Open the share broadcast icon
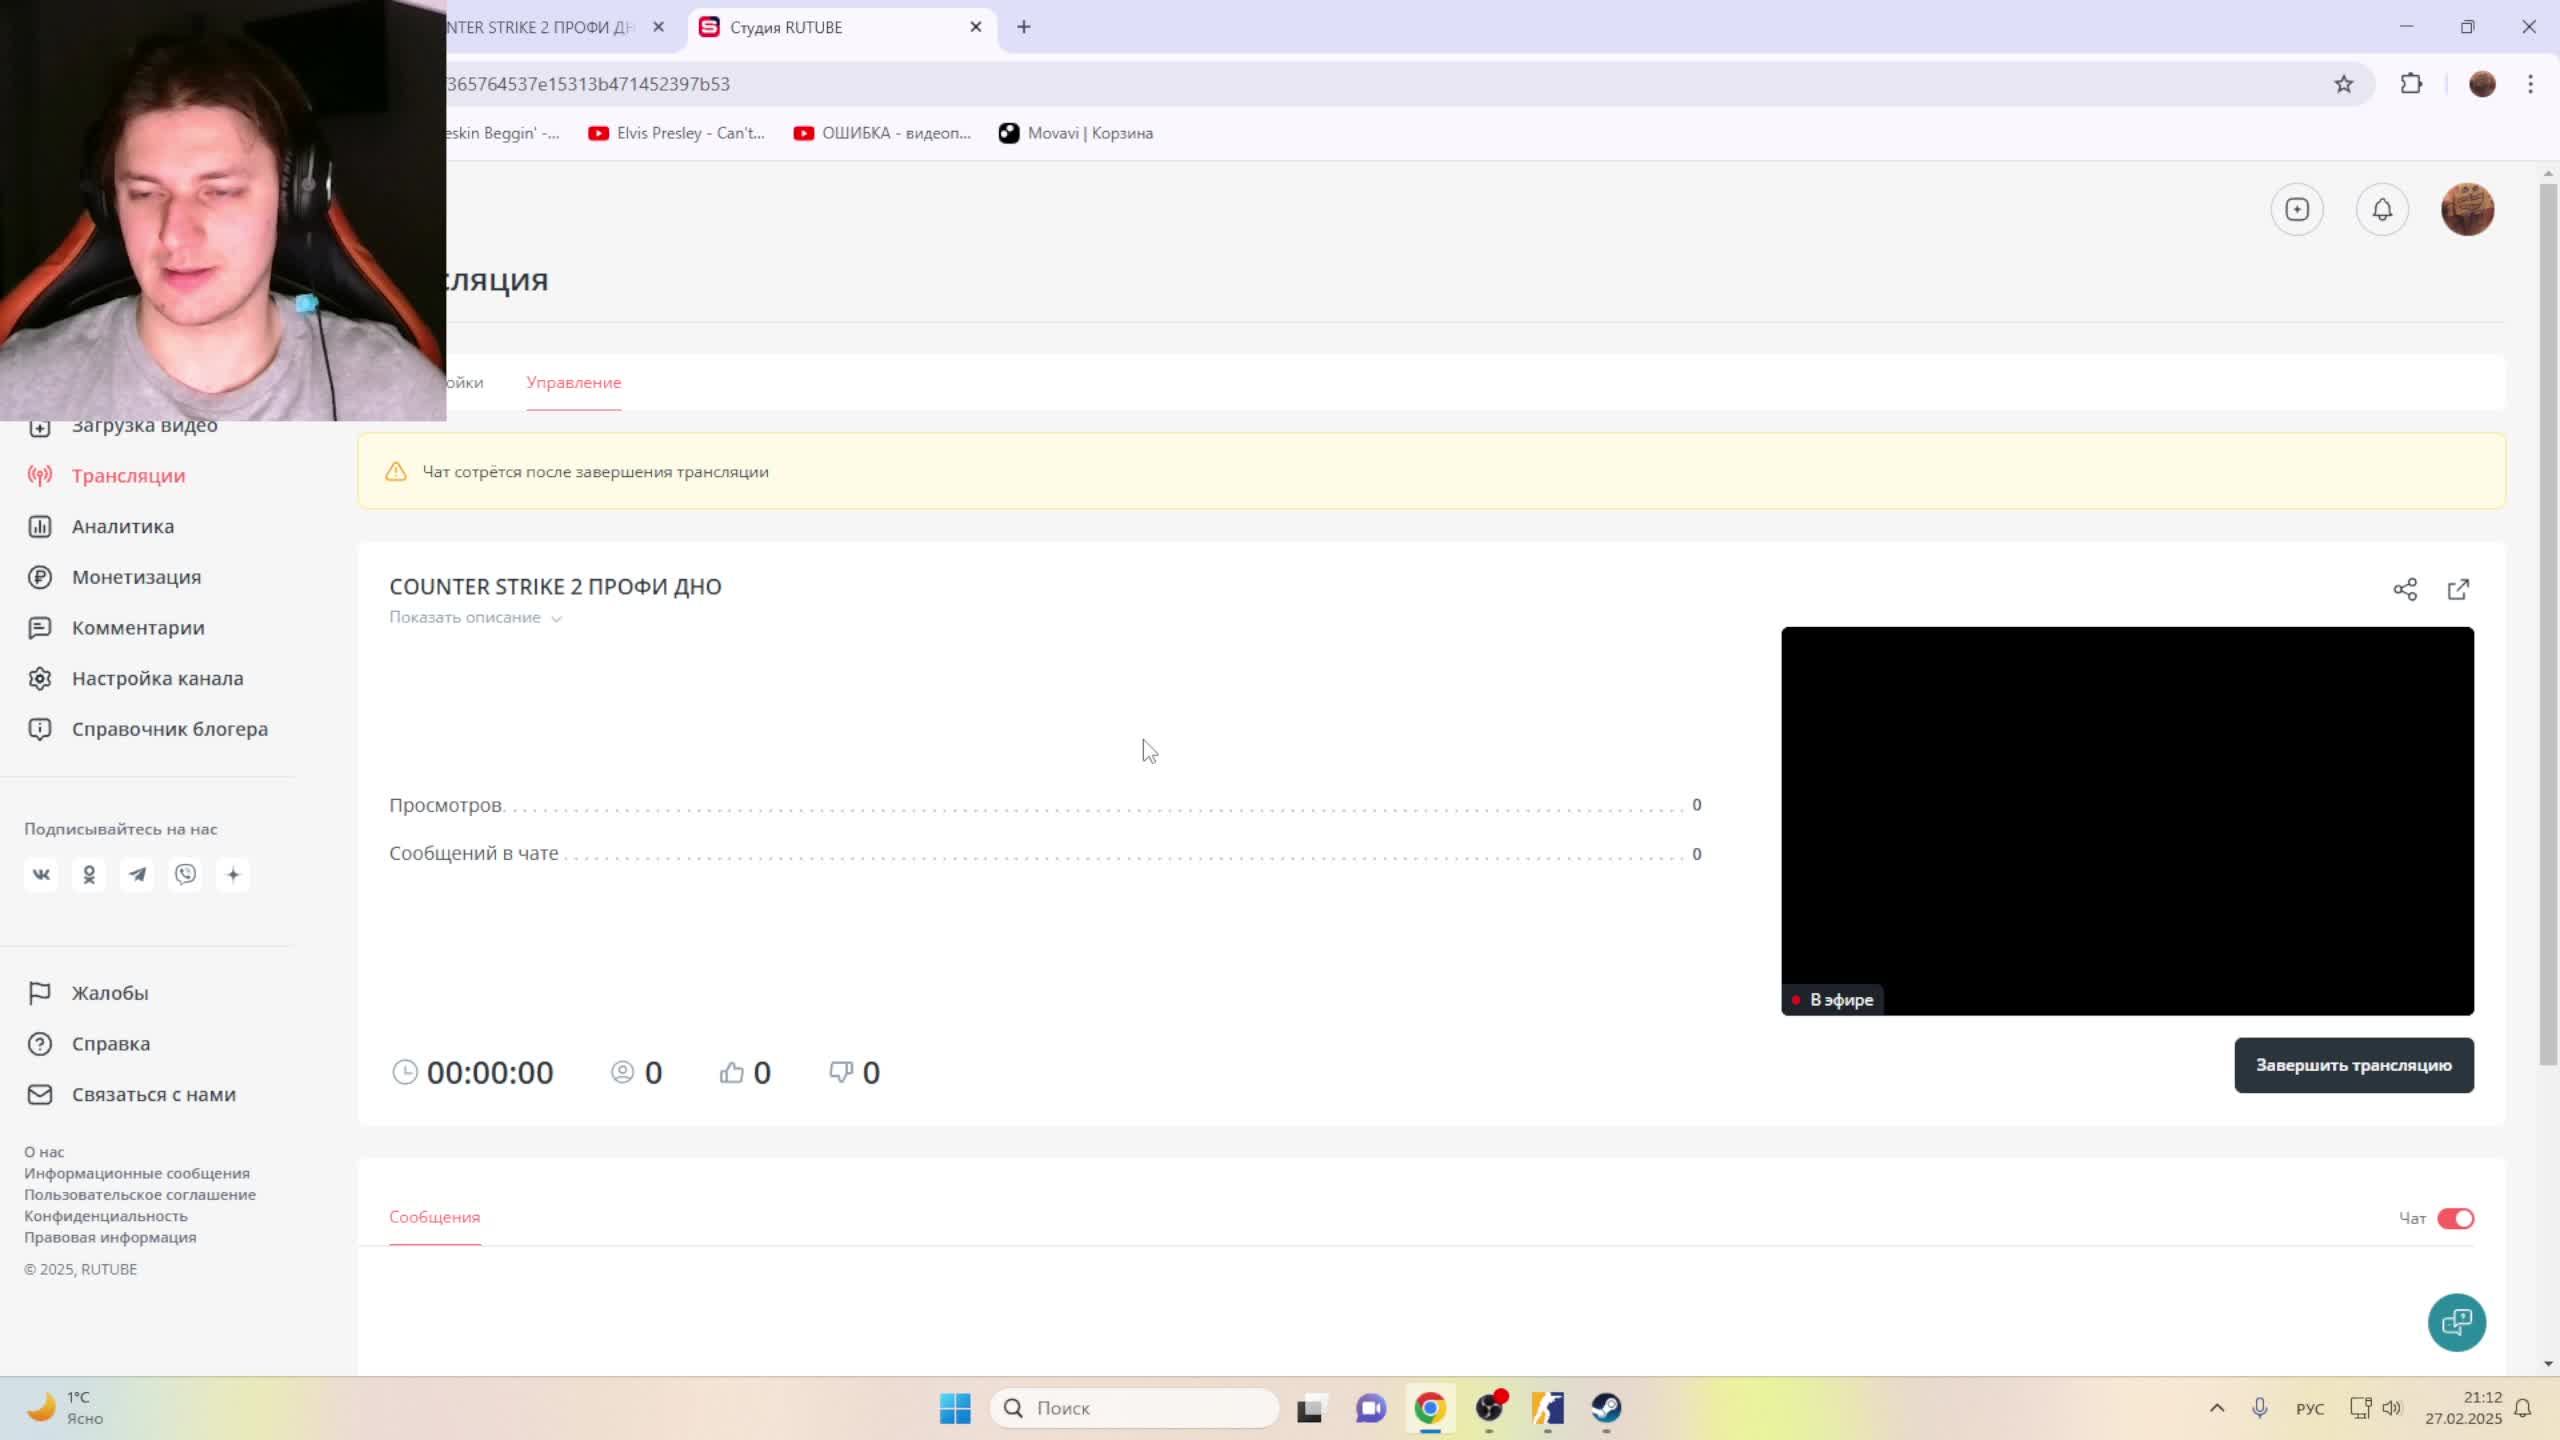 [x=2405, y=589]
